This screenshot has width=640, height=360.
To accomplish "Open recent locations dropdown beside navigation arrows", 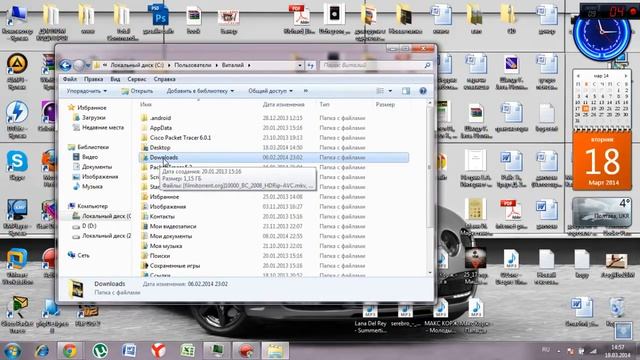I will point(88,65).
